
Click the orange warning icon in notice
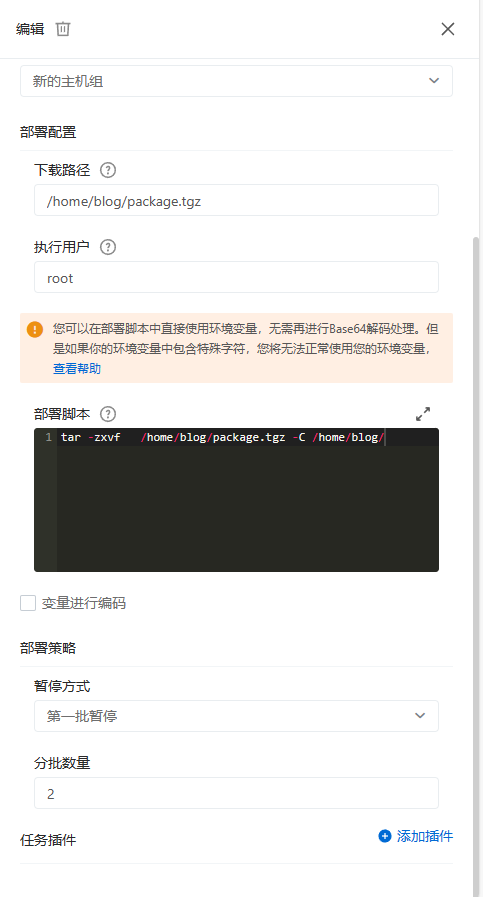pos(35,330)
